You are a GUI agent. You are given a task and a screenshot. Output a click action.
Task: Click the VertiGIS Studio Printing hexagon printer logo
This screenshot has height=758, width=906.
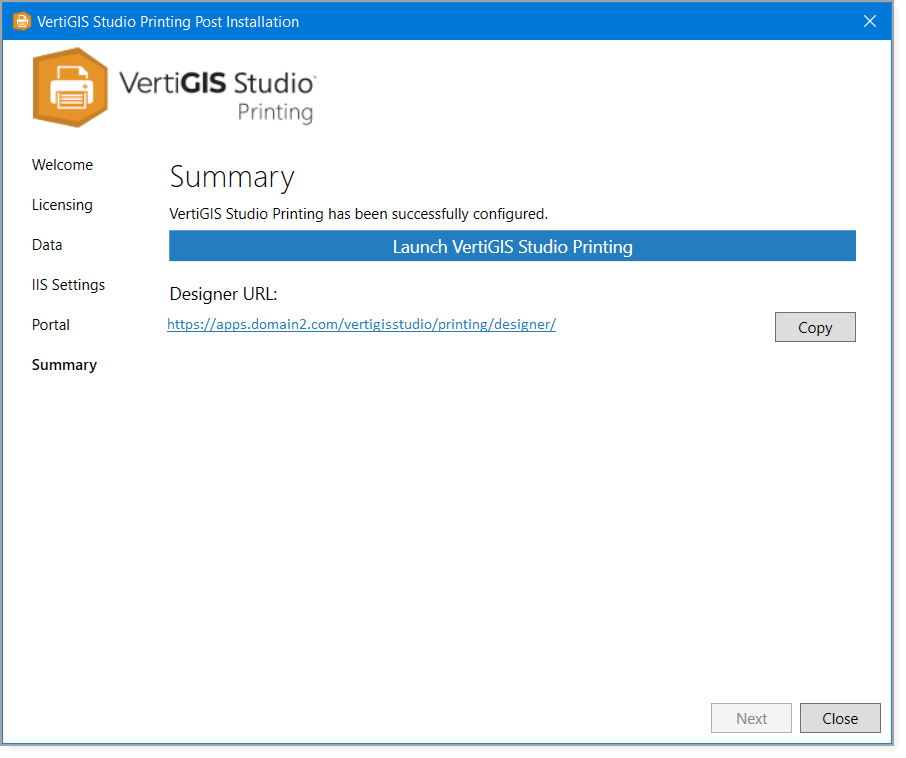[x=70, y=88]
